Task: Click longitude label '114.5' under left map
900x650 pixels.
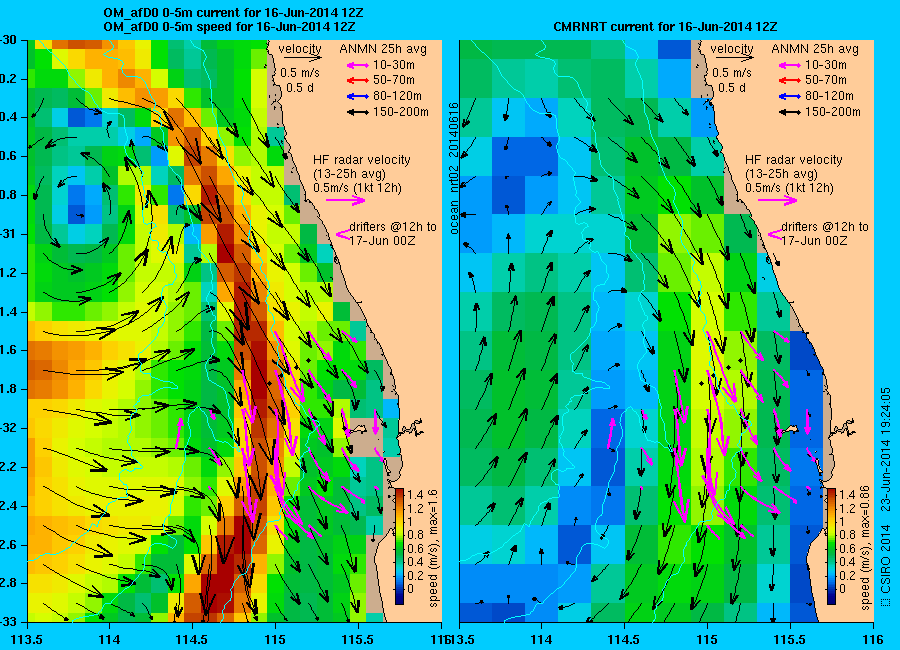Action: (192, 639)
